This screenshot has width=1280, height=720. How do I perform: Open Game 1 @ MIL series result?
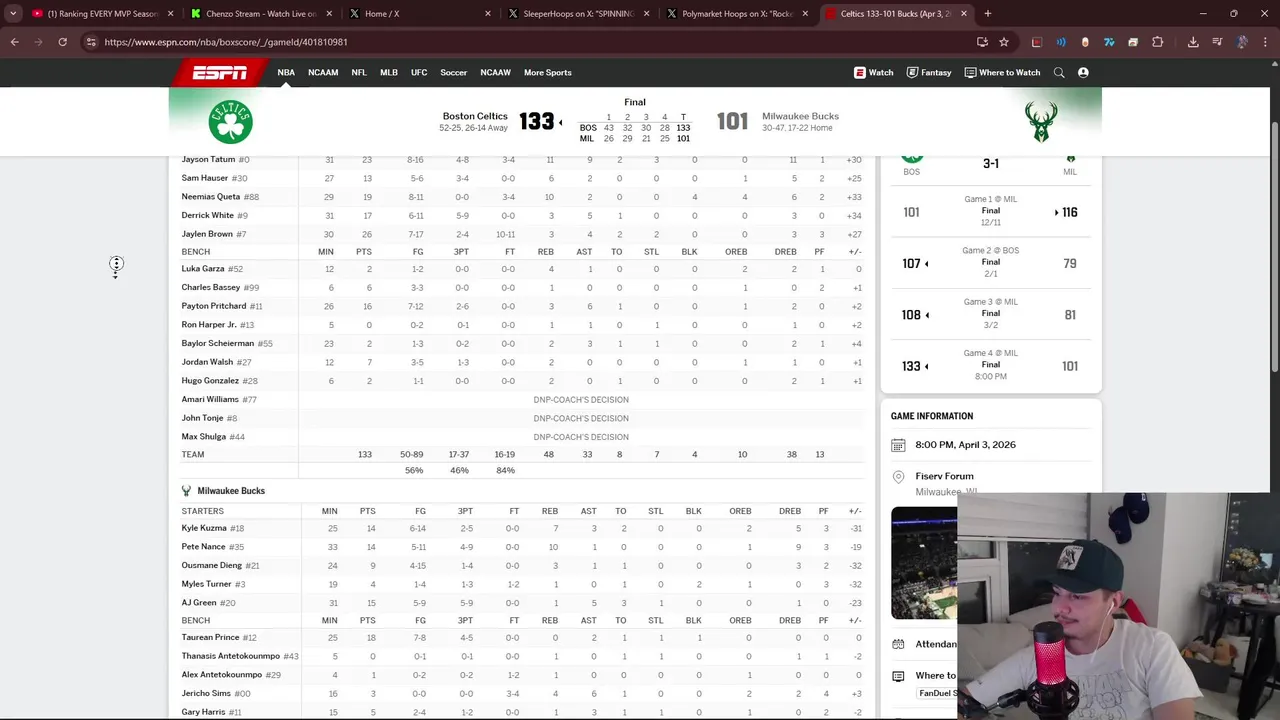coord(990,211)
